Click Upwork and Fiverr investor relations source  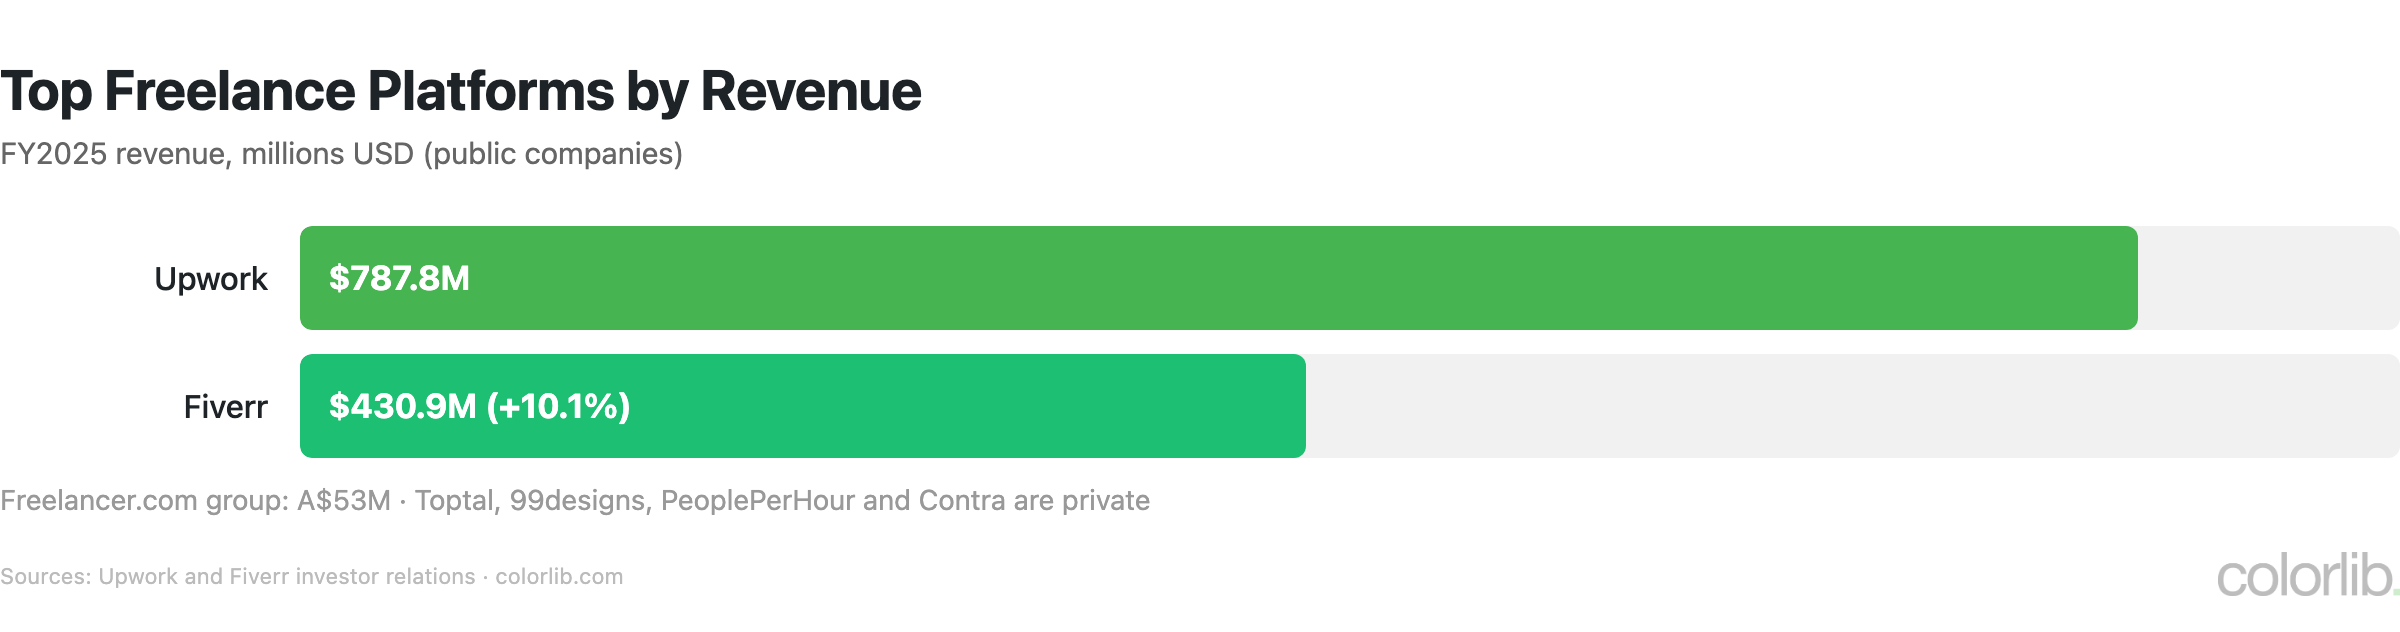(x=287, y=577)
